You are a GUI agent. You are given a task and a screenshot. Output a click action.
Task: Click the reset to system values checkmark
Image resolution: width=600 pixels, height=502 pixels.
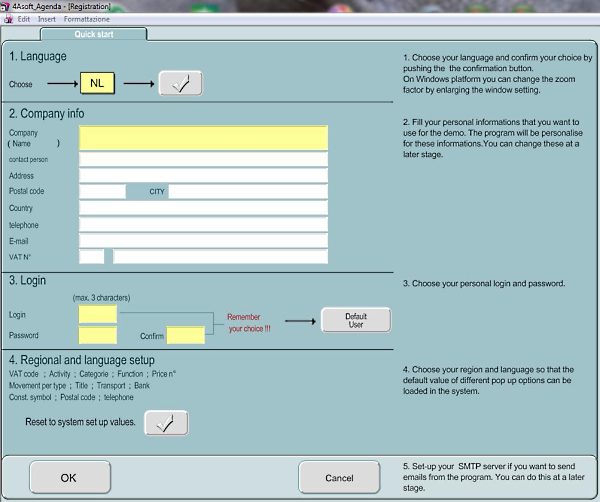166,423
